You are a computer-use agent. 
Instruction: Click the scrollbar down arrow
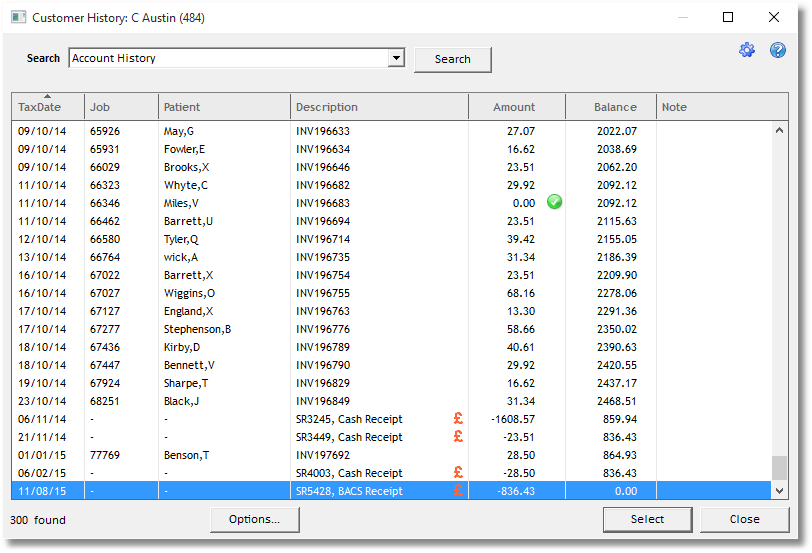click(x=779, y=490)
